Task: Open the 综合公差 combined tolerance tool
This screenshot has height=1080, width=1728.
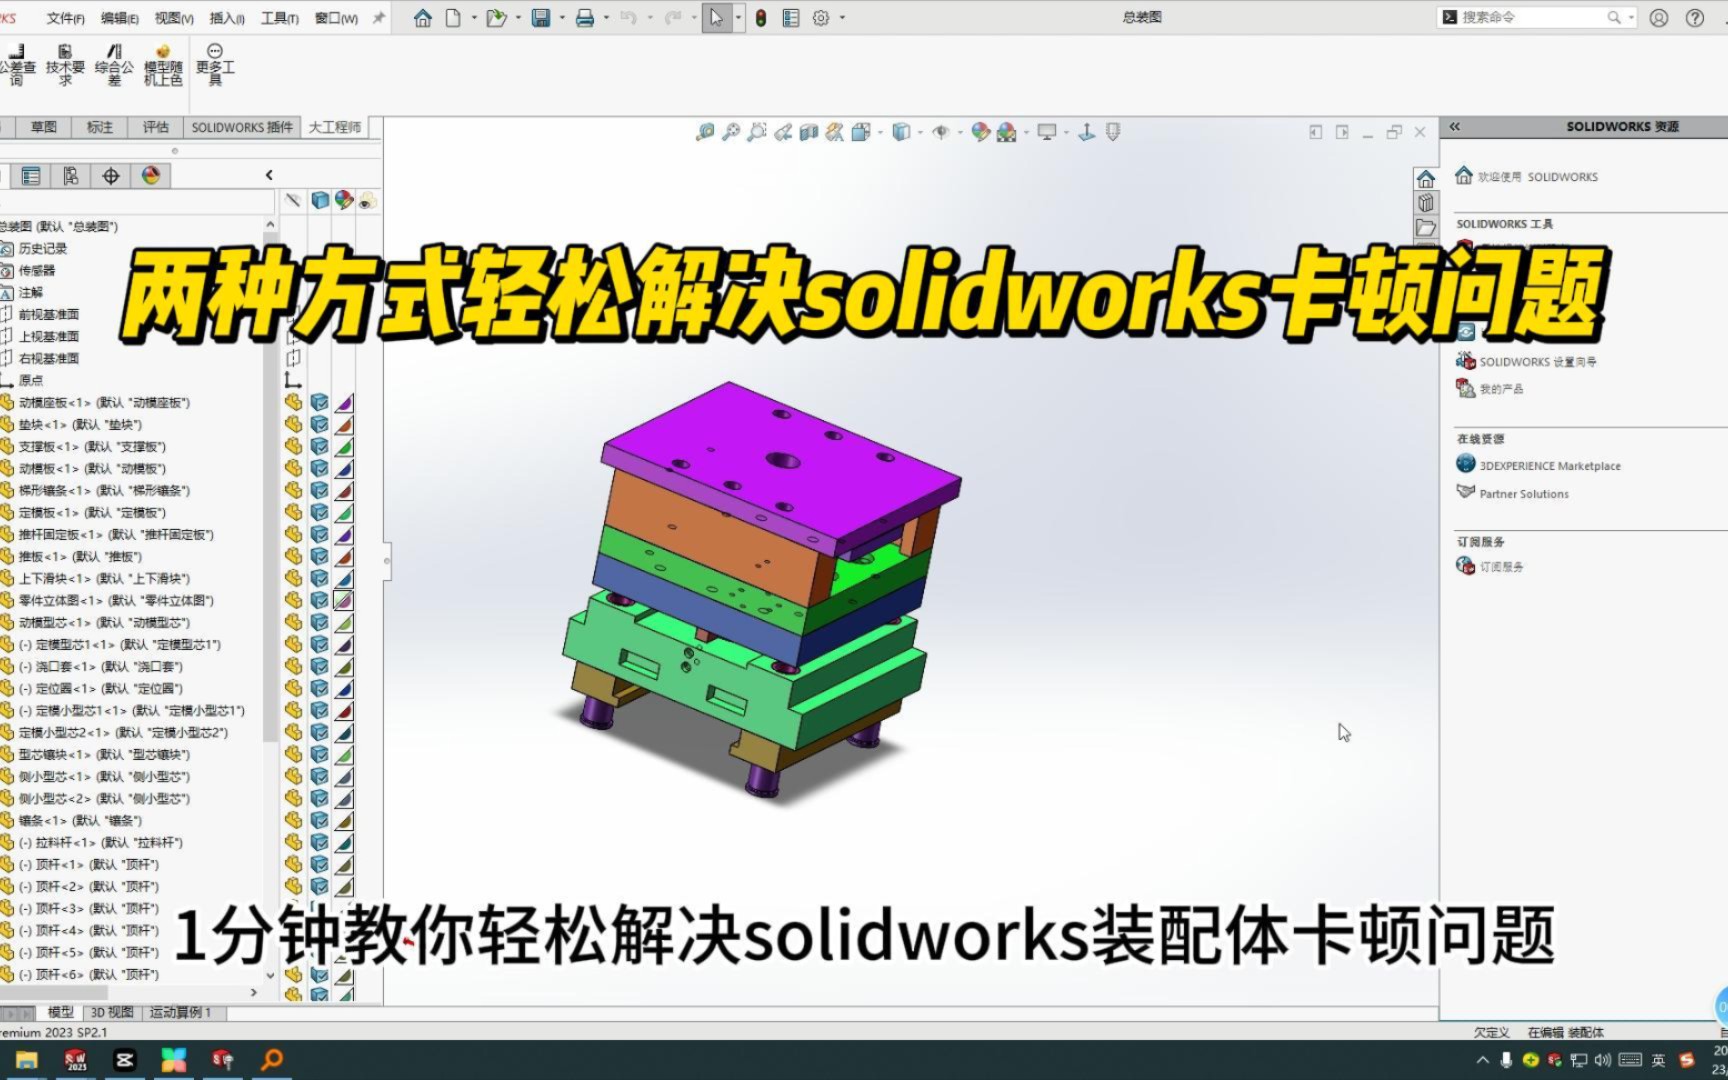Action: point(114,65)
